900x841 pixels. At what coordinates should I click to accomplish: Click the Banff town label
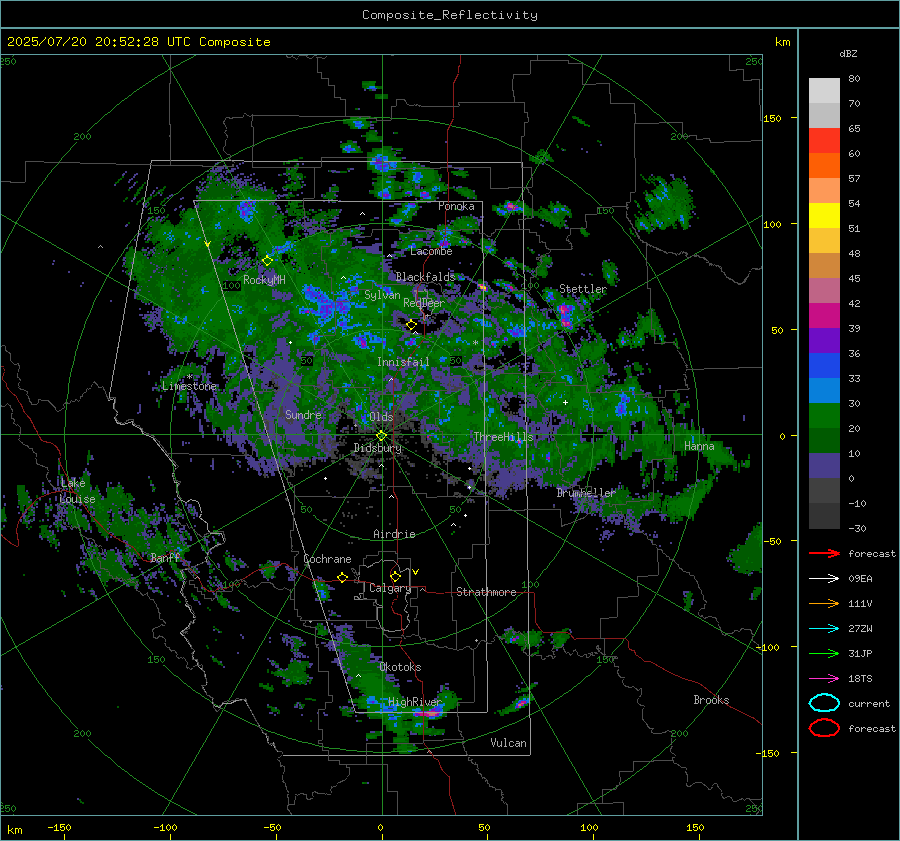click(165, 557)
